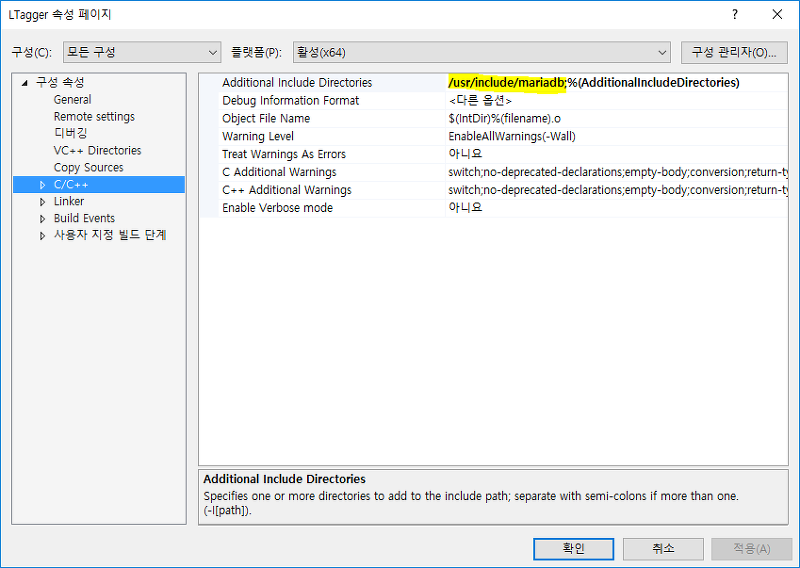The width and height of the screenshot is (800, 568).
Task: Click the 아니요 value for Treat Warnings As Errors
Action: [x=616, y=154]
